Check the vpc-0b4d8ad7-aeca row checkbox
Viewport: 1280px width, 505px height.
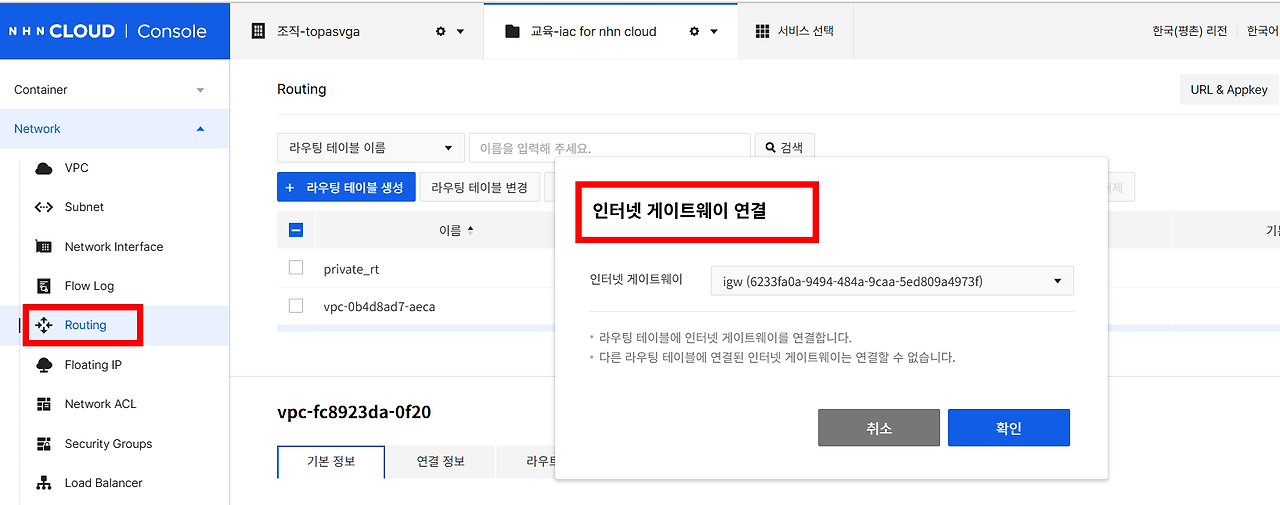click(296, 306)
